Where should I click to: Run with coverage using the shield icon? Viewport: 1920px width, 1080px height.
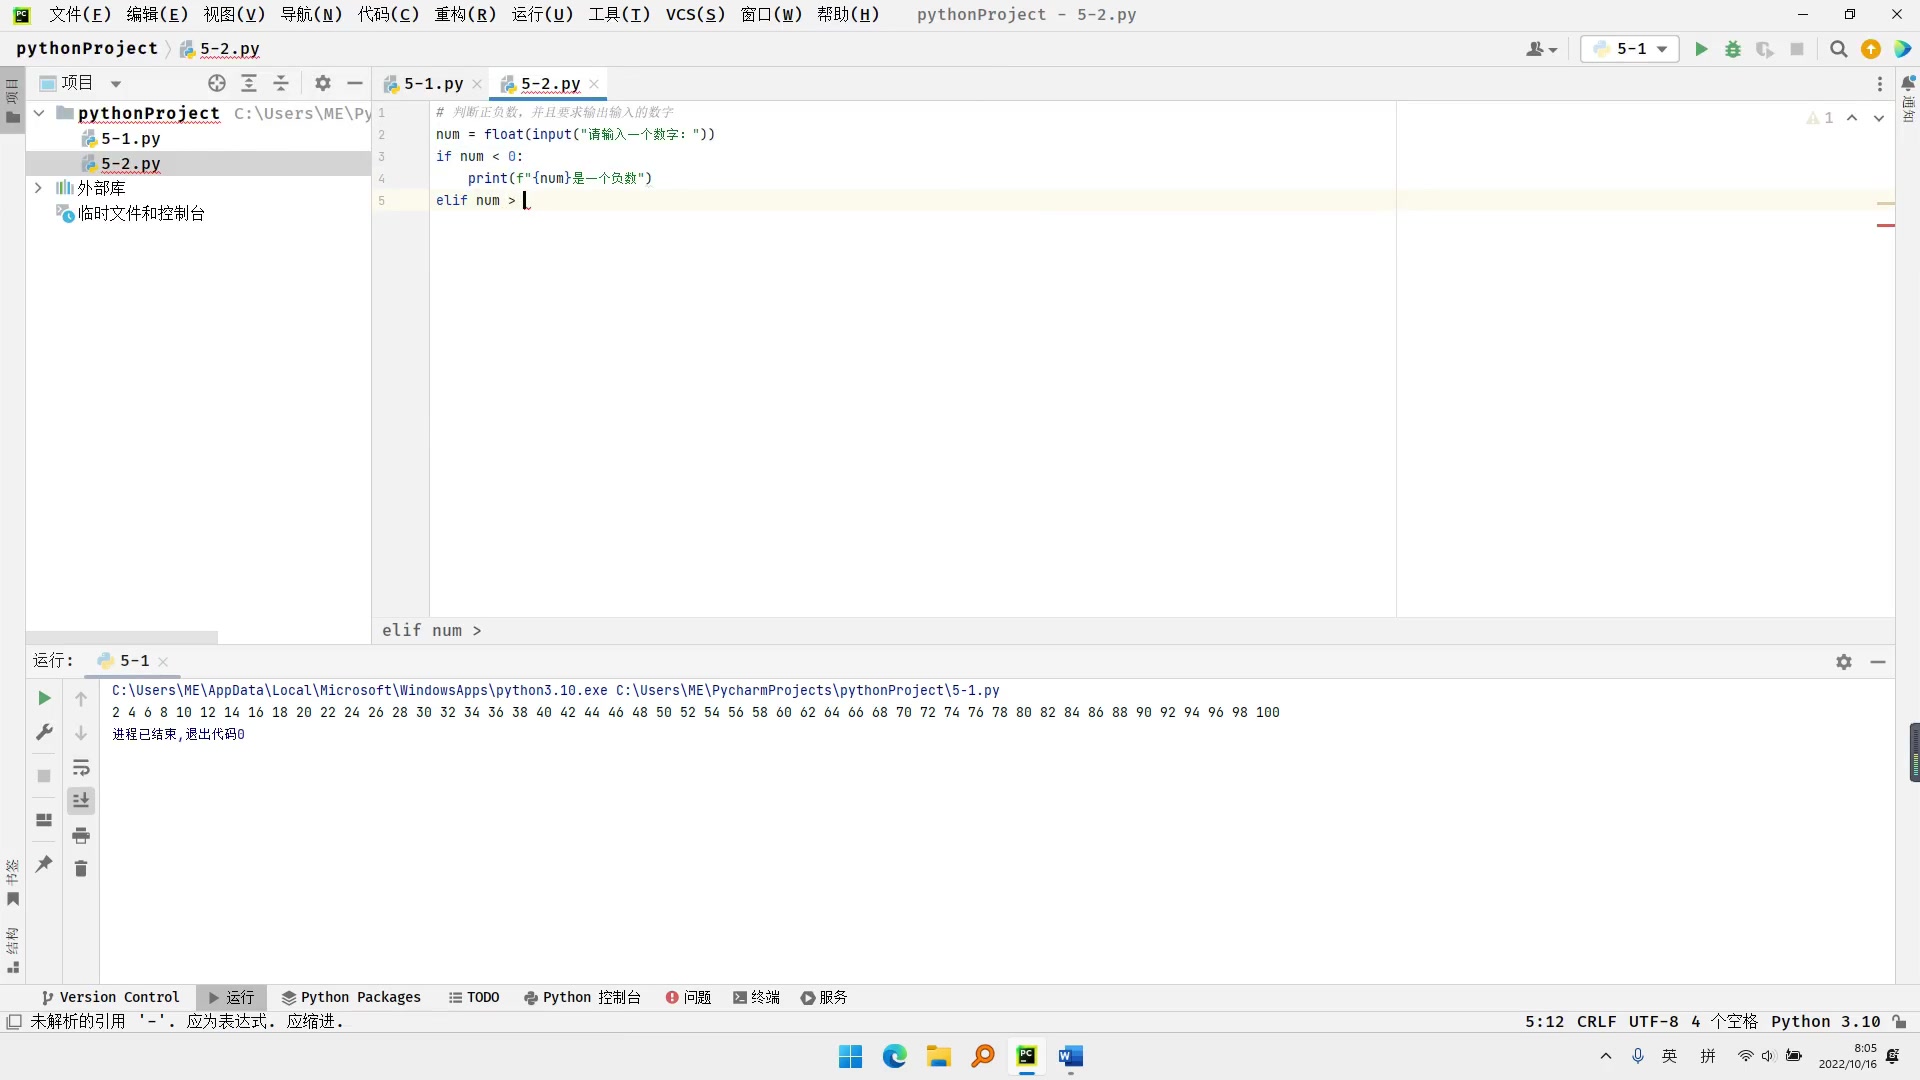(1765, 49)
